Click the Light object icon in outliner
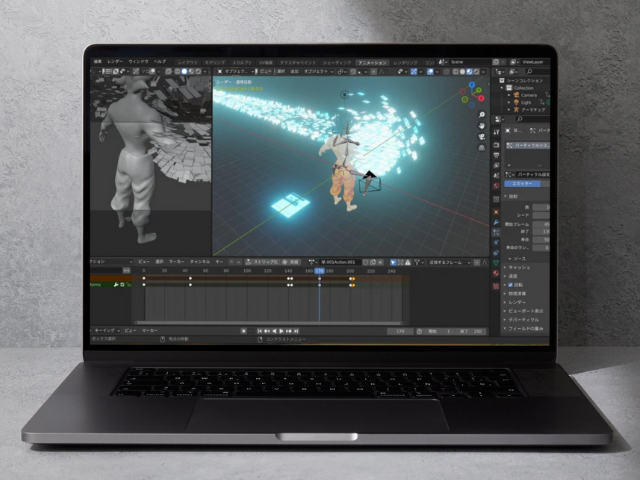Viewport: 640px width, 480px height. point(516,102)
